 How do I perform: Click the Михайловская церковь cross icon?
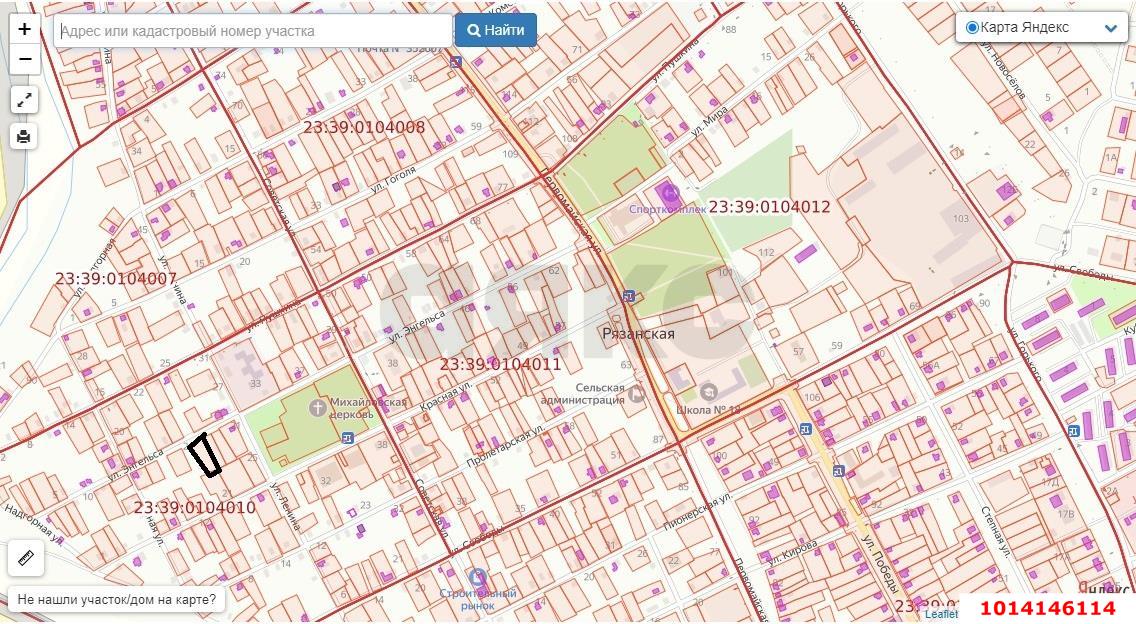(x=317, y=407)
